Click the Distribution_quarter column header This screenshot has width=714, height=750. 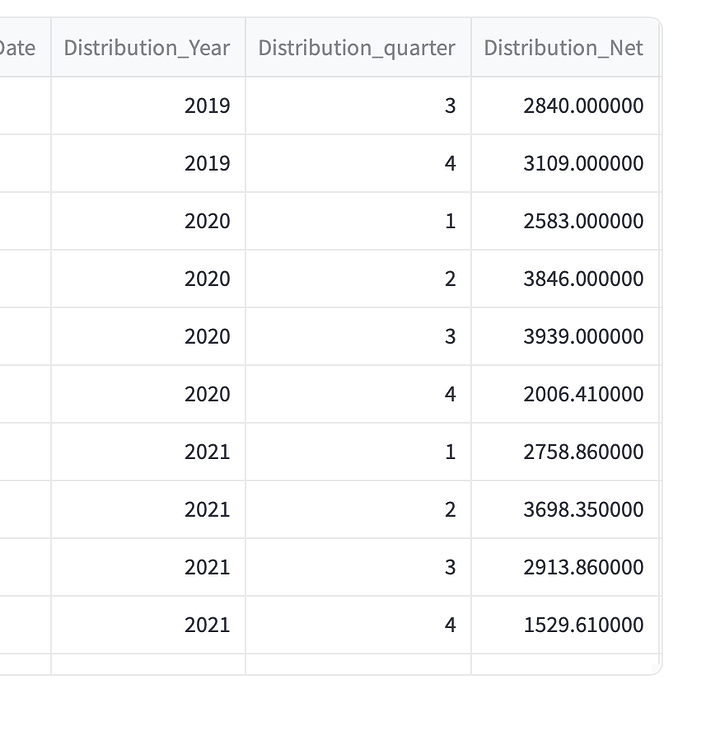click(357, 48)
